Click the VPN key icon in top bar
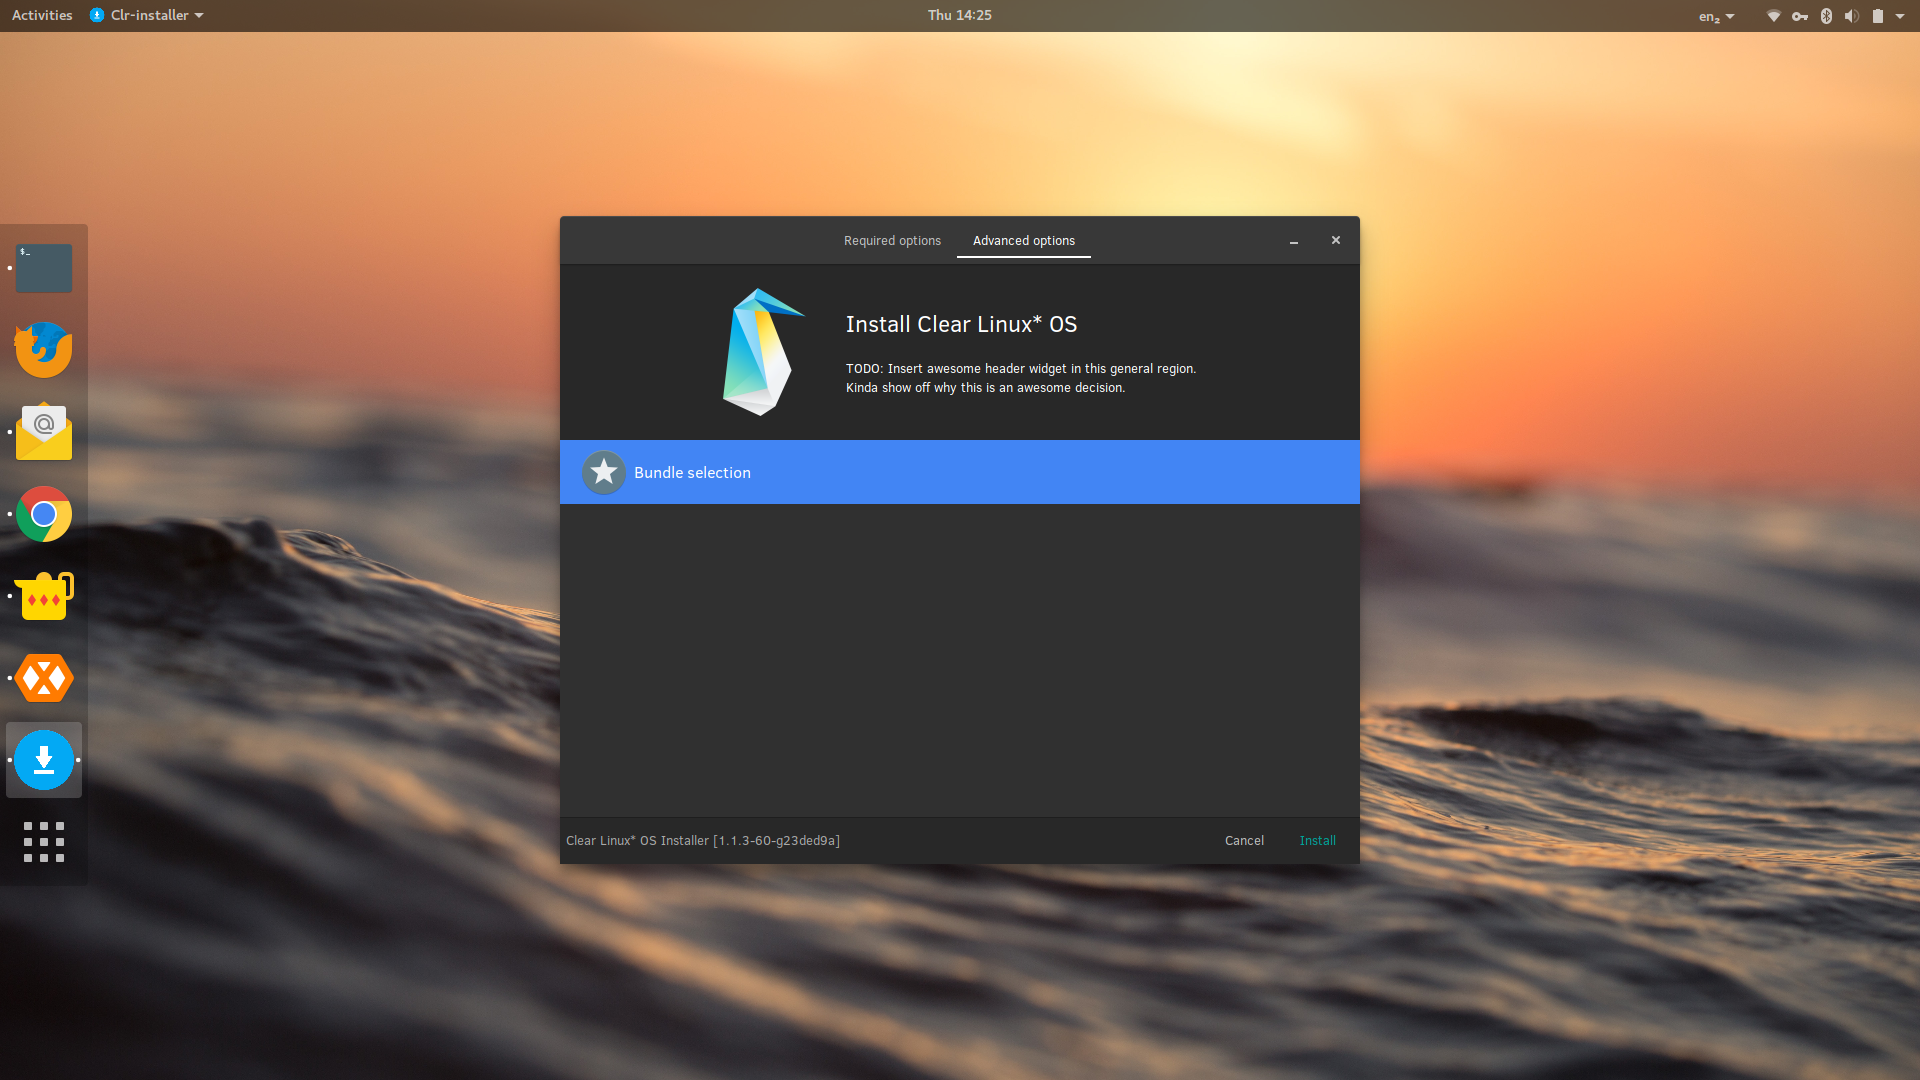This screenshot has height=1080, width=1920. 1800,16
